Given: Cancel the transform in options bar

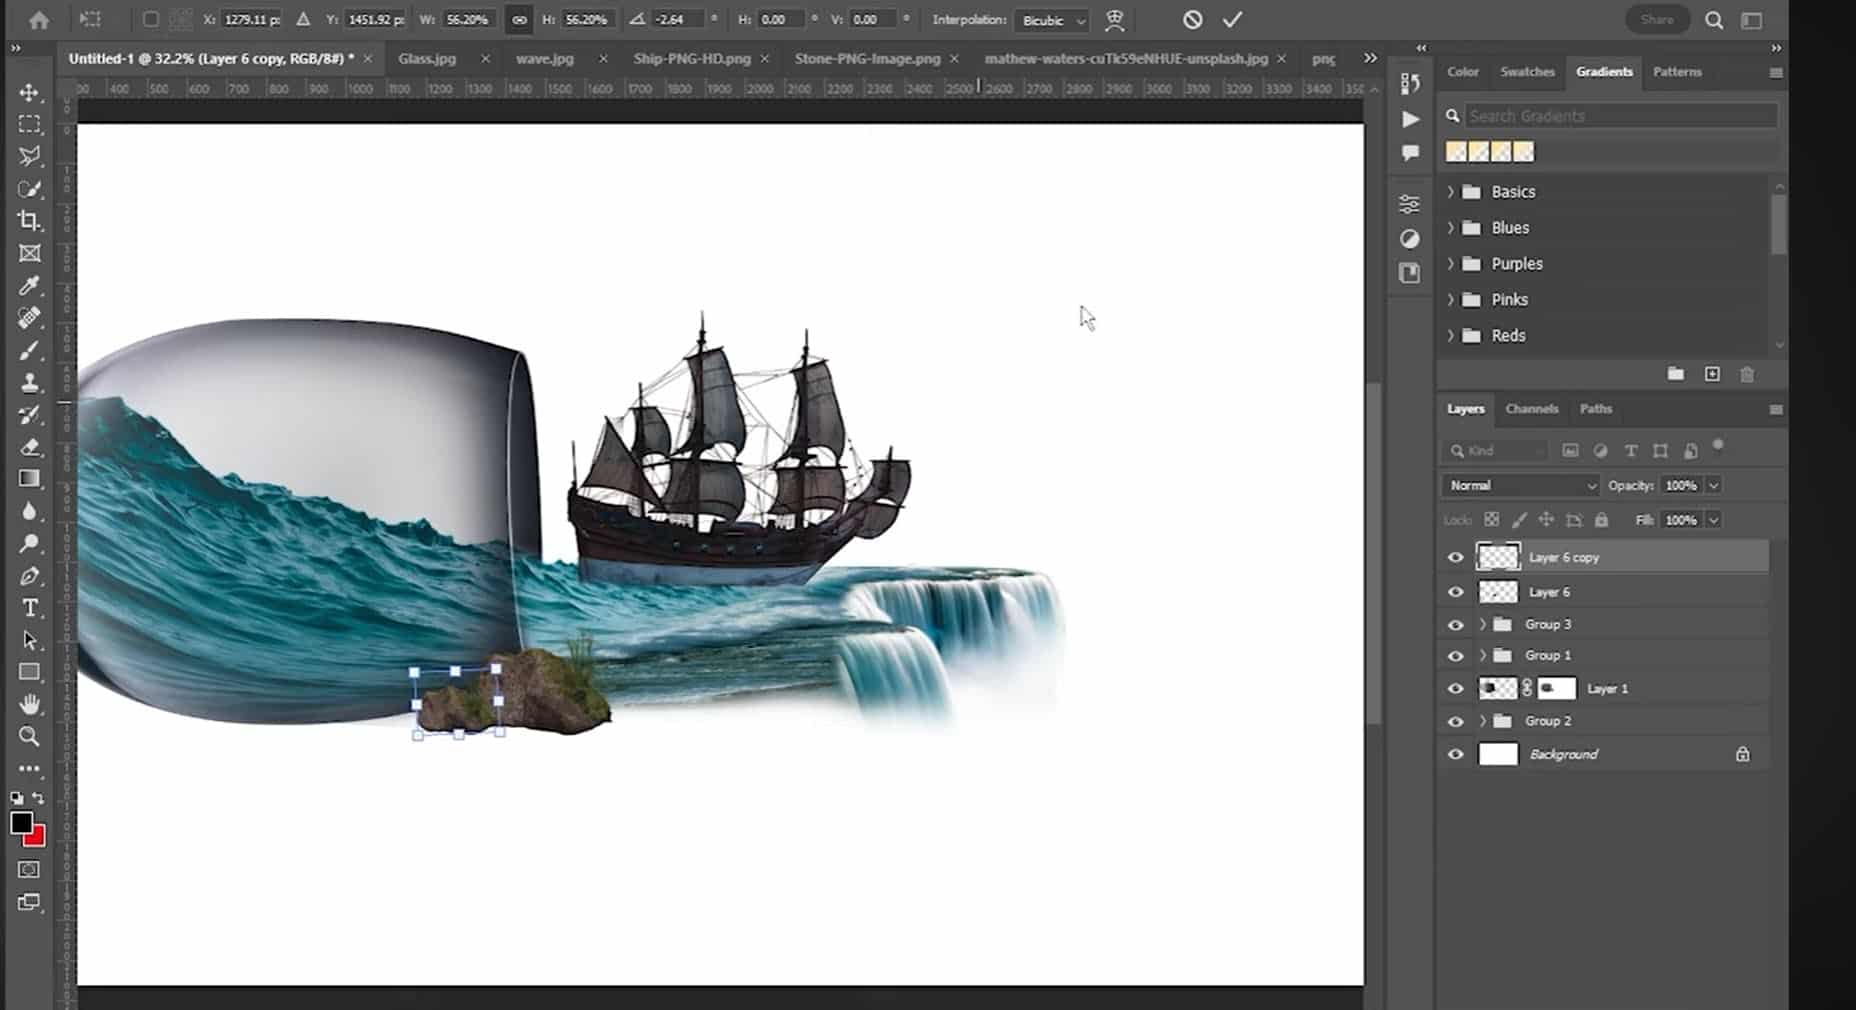Looking at the screenshot, I should pos(1192,20).
